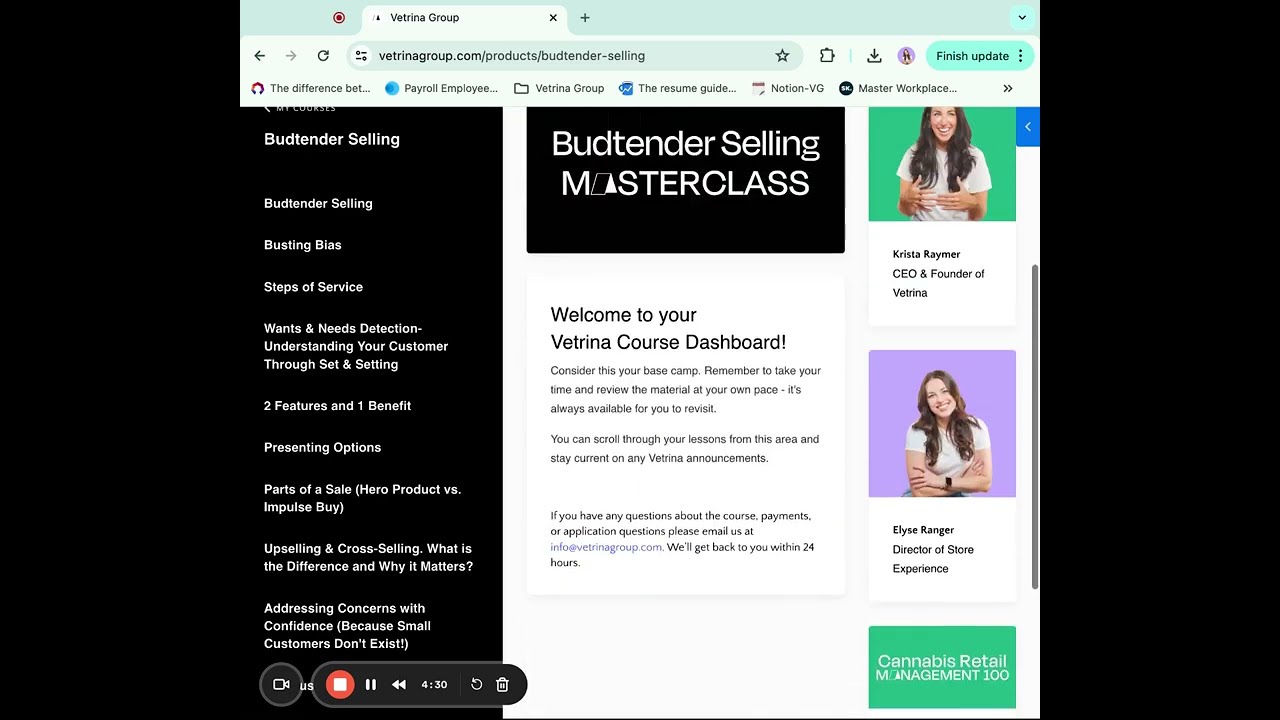Open the Presenting Options lesson

(x=322, y=447)
